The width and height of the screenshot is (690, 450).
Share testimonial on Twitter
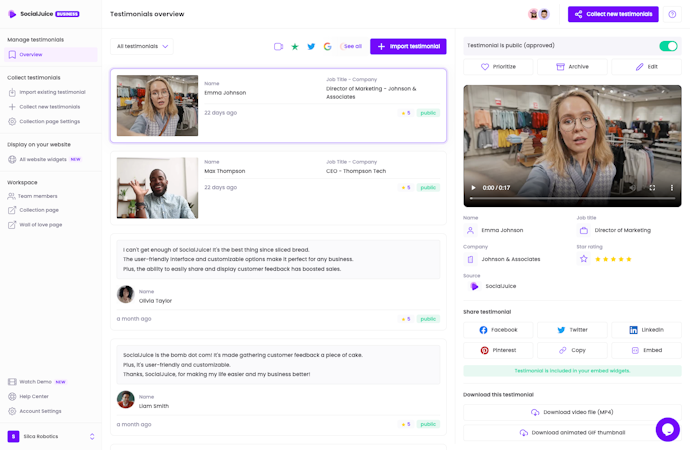[x=572, y=330]
